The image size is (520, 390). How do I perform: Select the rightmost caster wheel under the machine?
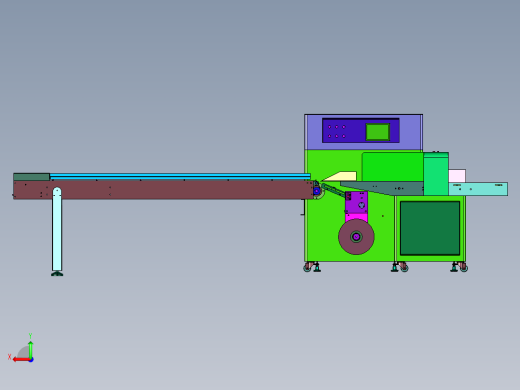click(464, 268)
